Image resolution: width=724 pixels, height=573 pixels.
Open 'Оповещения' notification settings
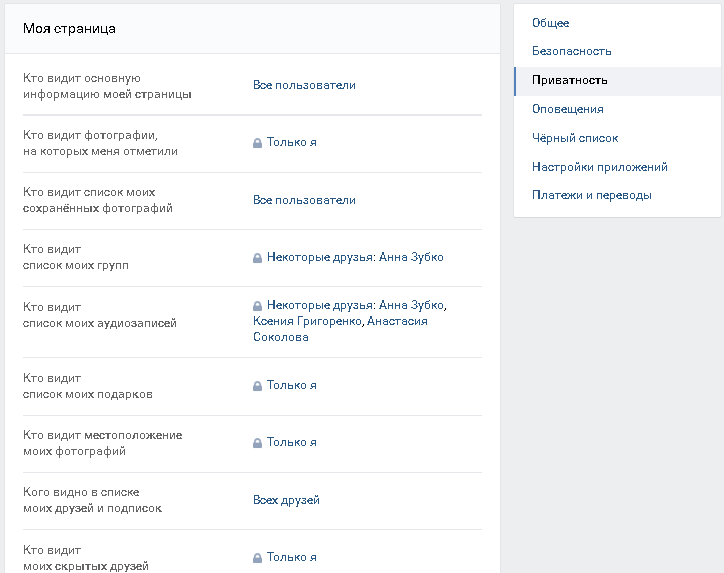[x=568, y=109]
